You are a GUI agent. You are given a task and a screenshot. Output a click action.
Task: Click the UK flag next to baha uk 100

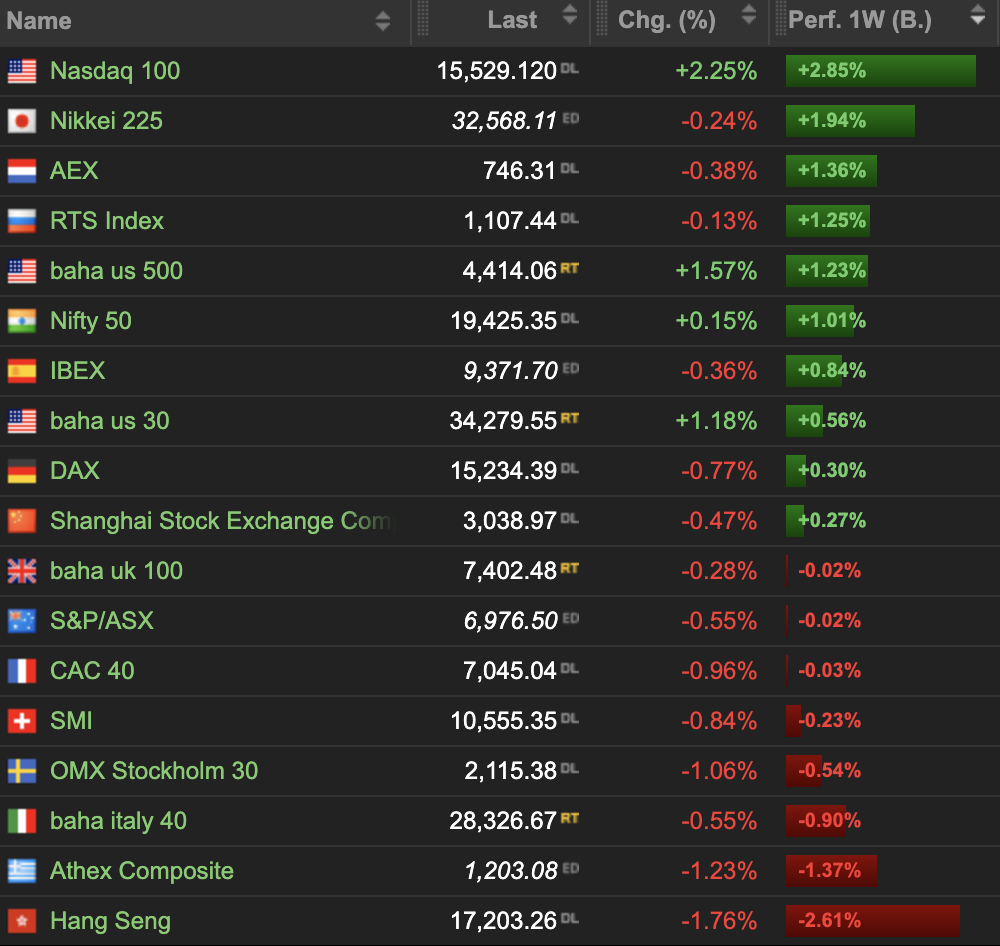click(22, 571)
